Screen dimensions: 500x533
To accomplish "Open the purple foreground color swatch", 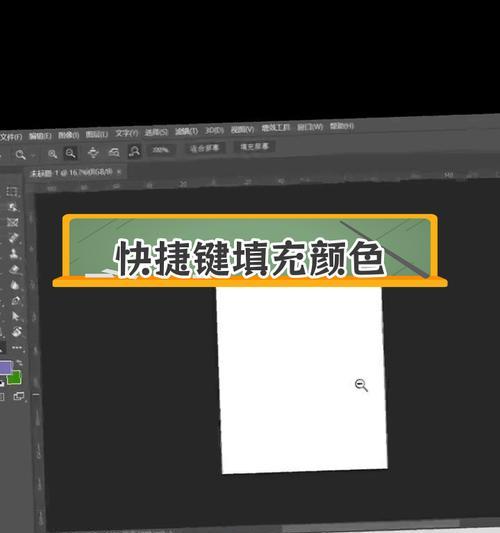I will coord(5,367).
